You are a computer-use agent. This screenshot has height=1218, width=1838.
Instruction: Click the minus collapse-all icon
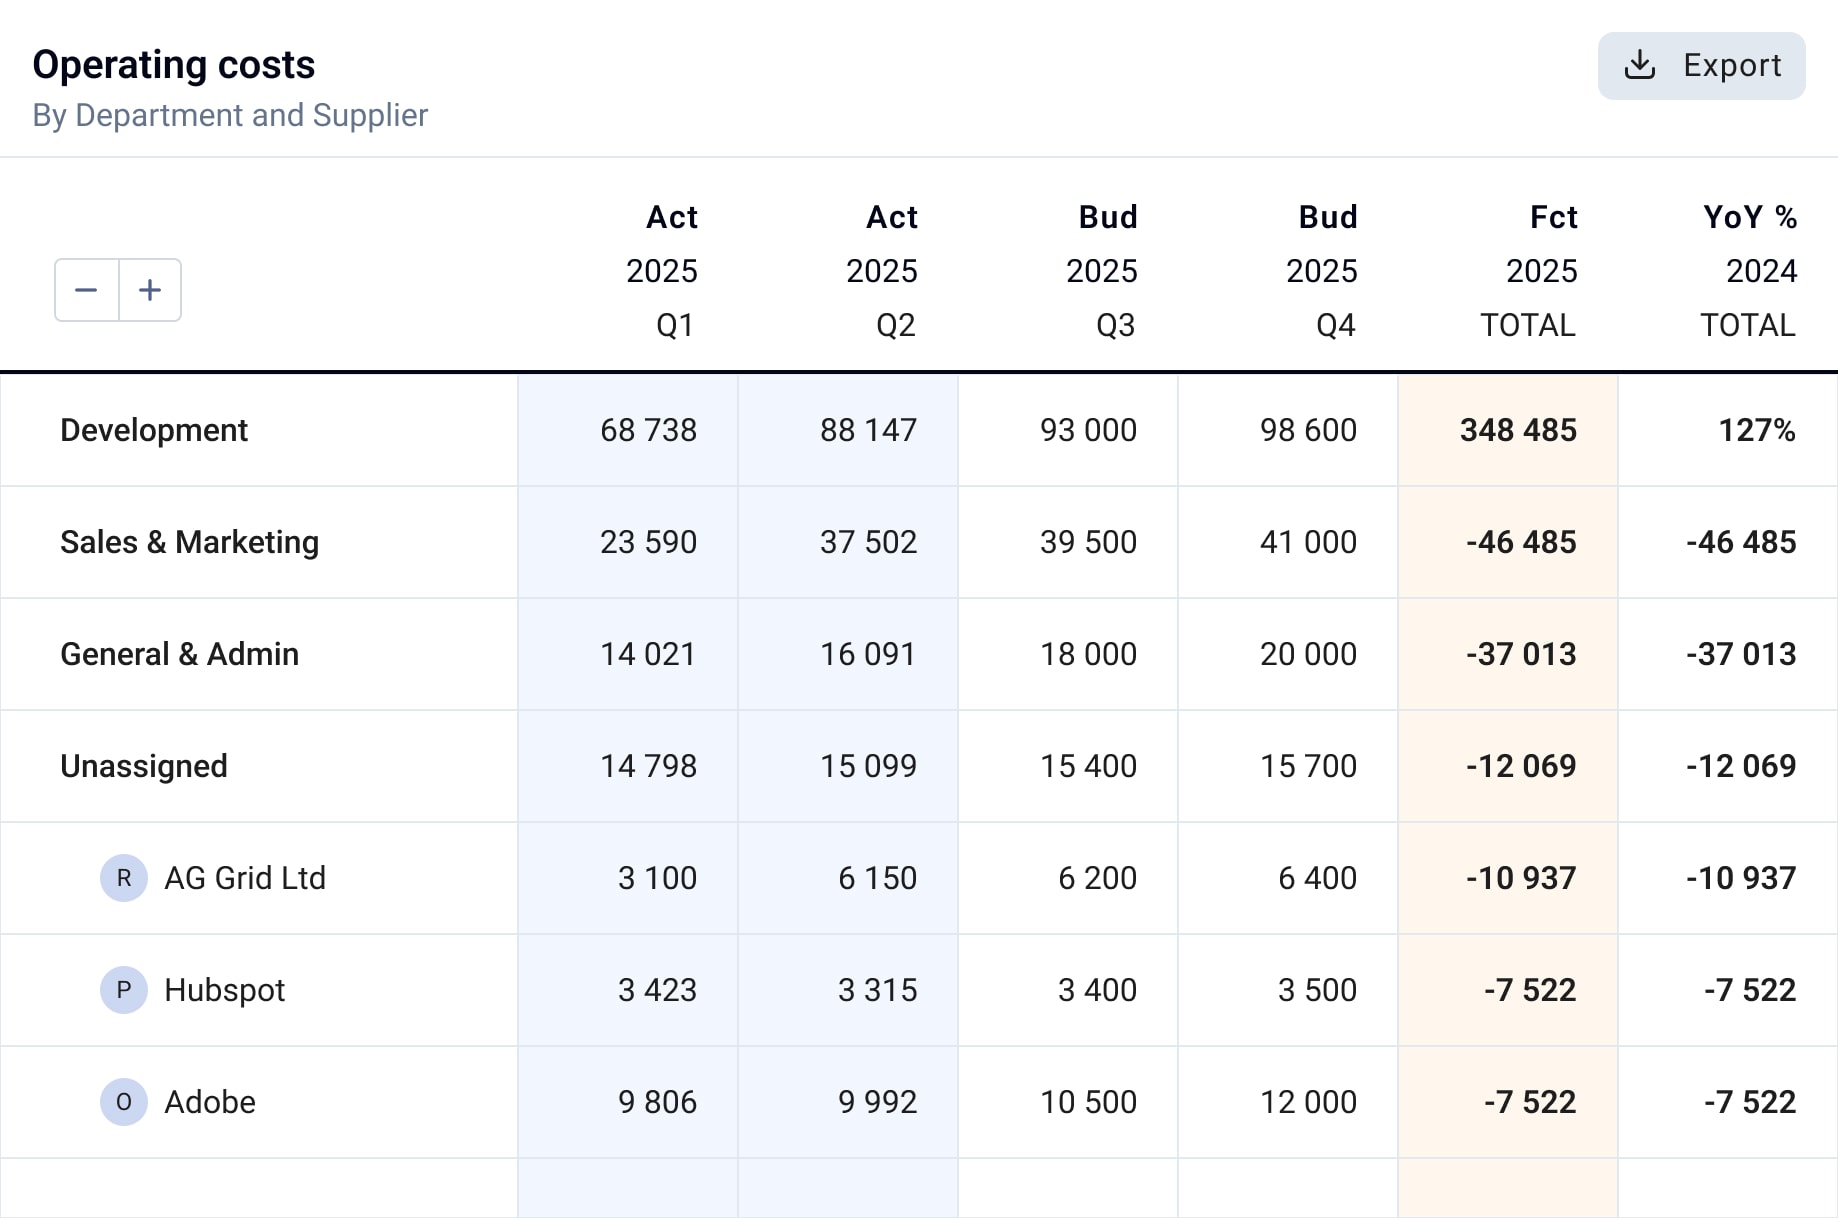(x=87, y=290)
